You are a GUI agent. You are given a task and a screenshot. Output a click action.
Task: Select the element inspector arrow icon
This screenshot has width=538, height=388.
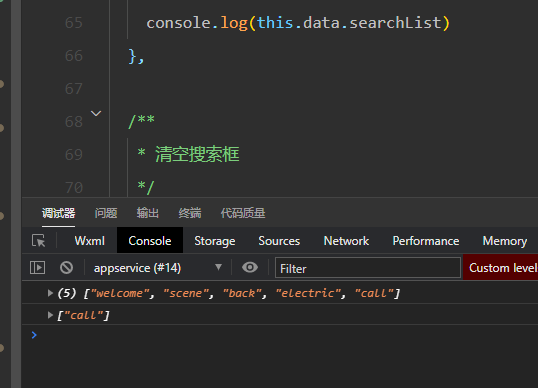[x=38, y=240]
